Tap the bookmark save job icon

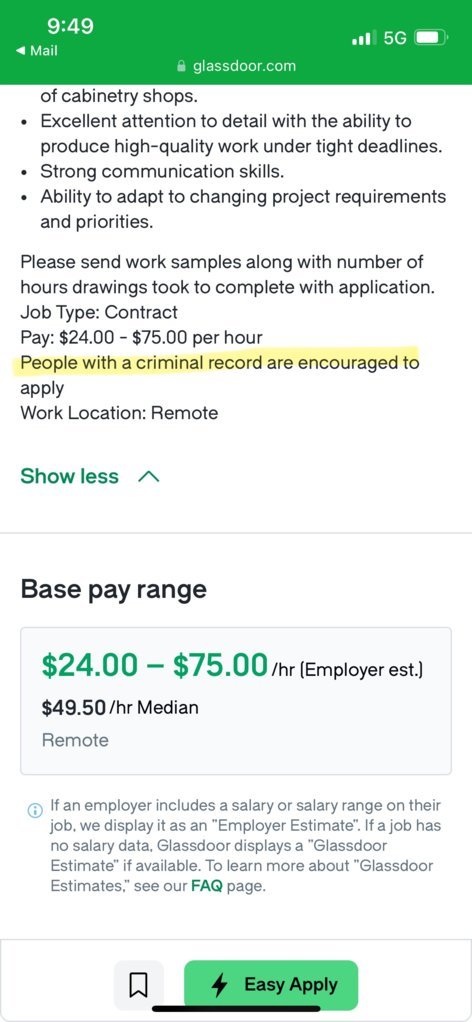click(x=138, y=985)
